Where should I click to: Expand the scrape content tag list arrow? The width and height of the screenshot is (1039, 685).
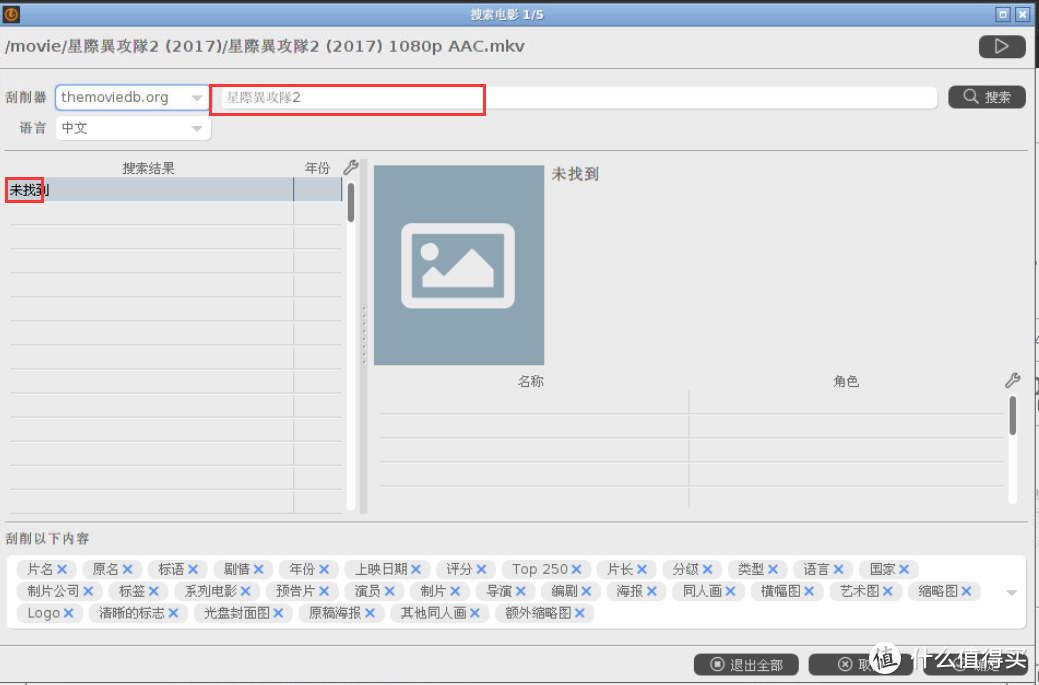(x=1011, y=592)
